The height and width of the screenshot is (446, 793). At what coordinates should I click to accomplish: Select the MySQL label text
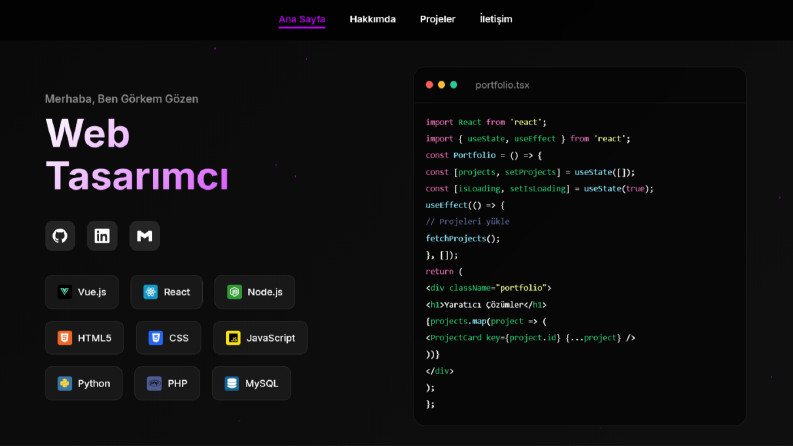point(261,383)
